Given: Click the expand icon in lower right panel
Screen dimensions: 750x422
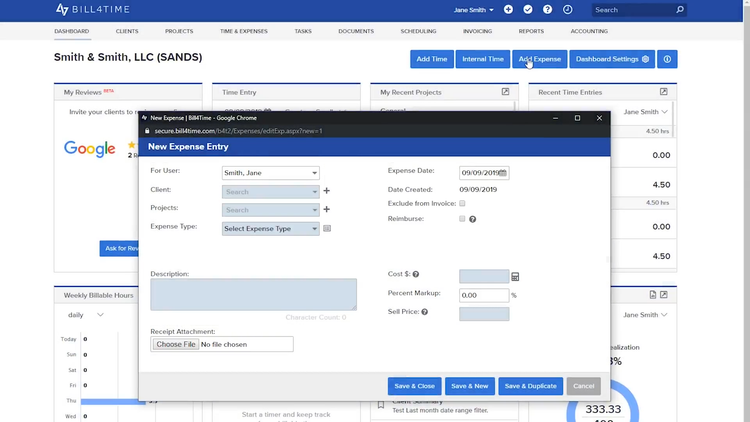Looking at the screenshot, I should (x=664, y=295).
